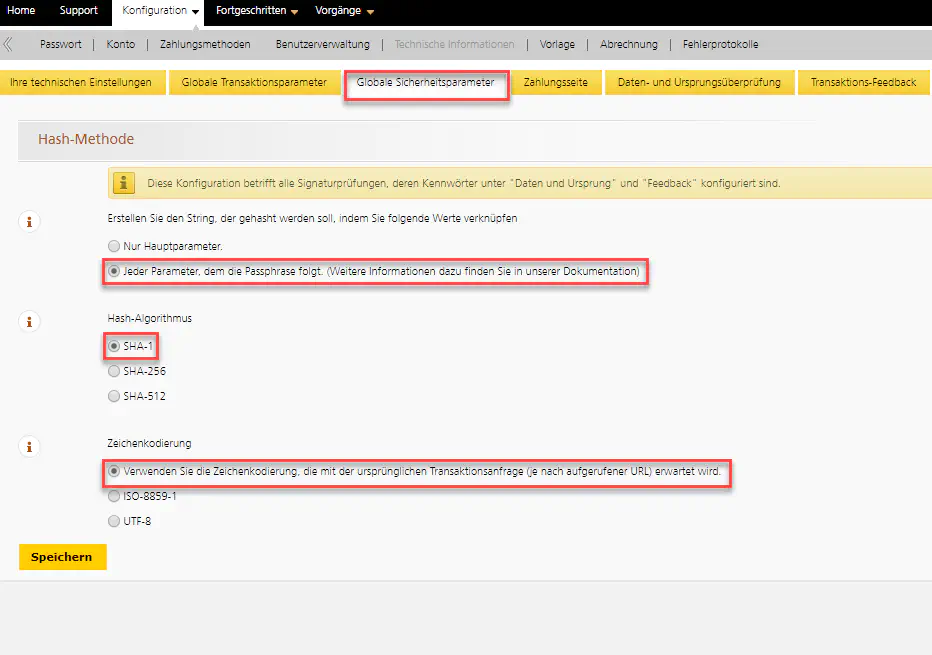Screen dimensions: 932x655
Task: Click the yellow info icon in notice banner
Action: (124, 183)
